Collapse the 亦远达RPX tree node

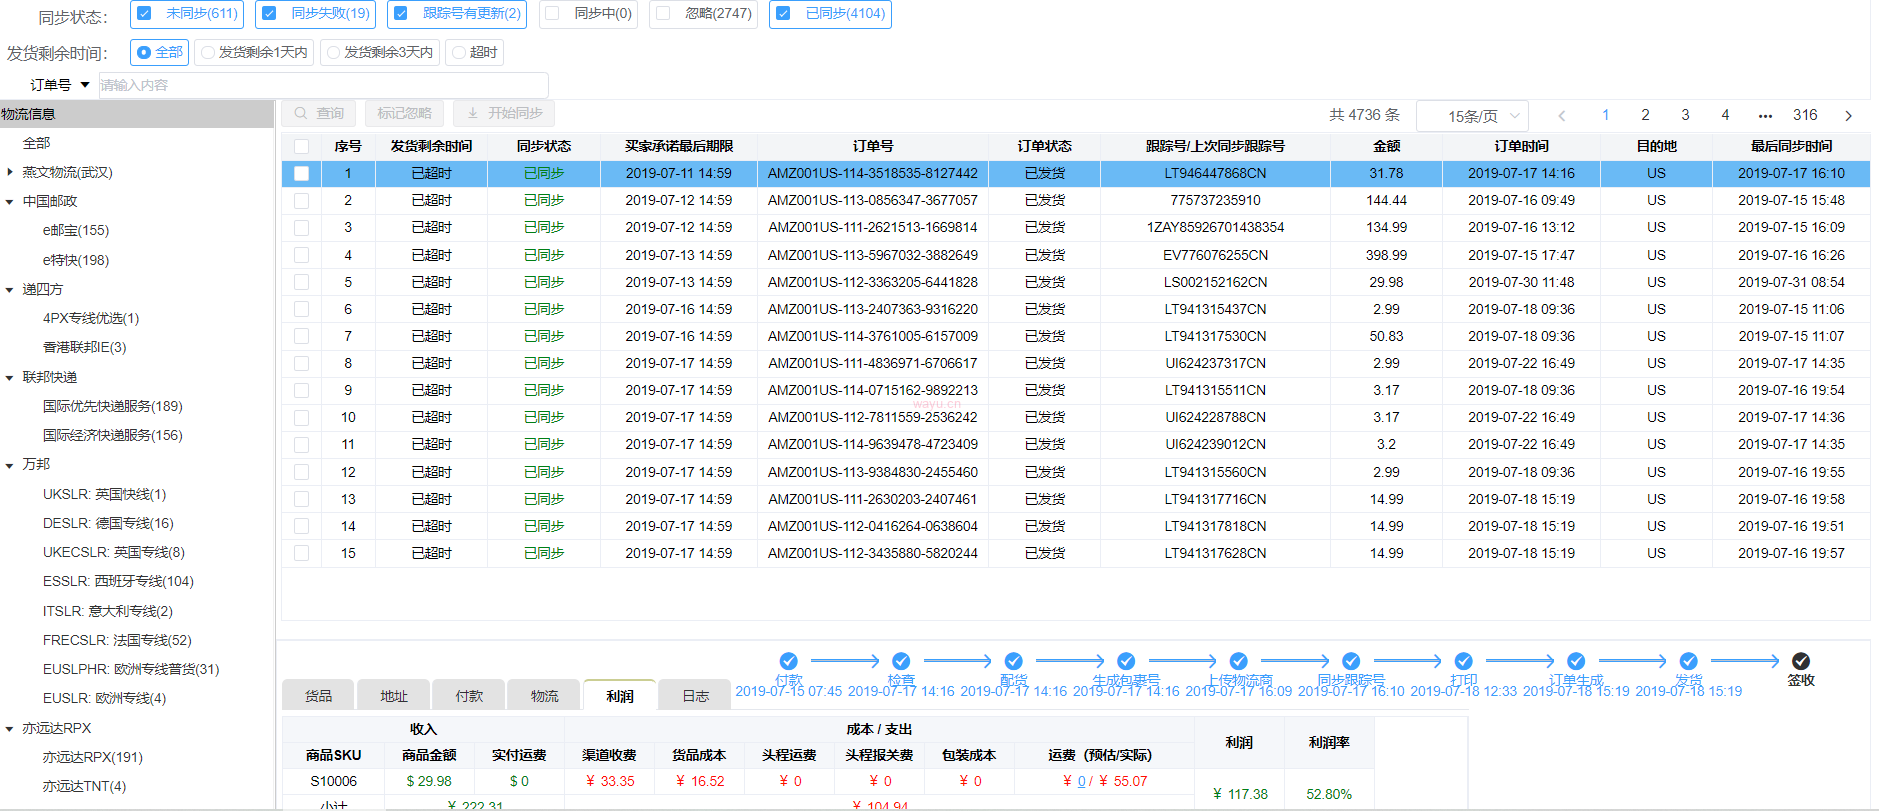(10, 728)
